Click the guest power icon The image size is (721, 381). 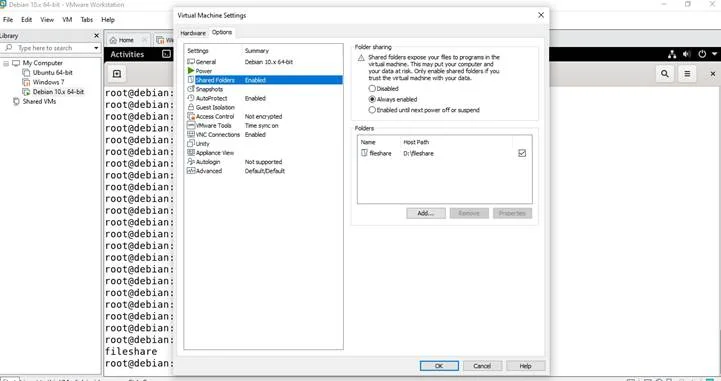pos(702,54)
